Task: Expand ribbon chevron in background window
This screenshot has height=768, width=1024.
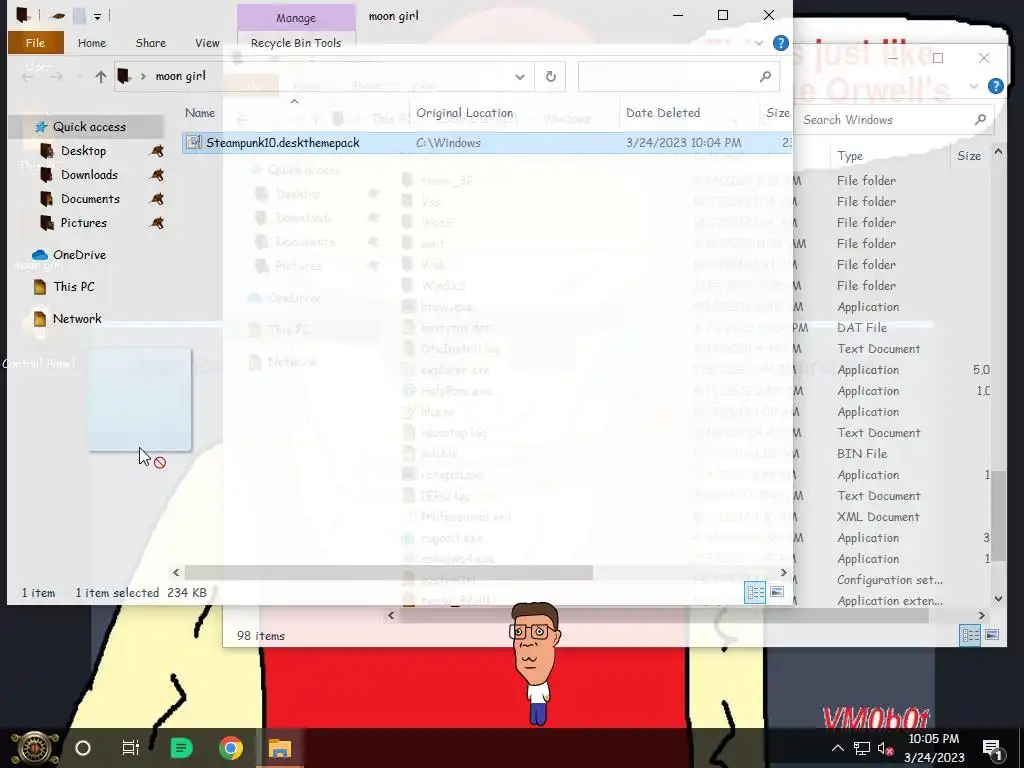Action: pyautogui.click(x=973, y=86)
